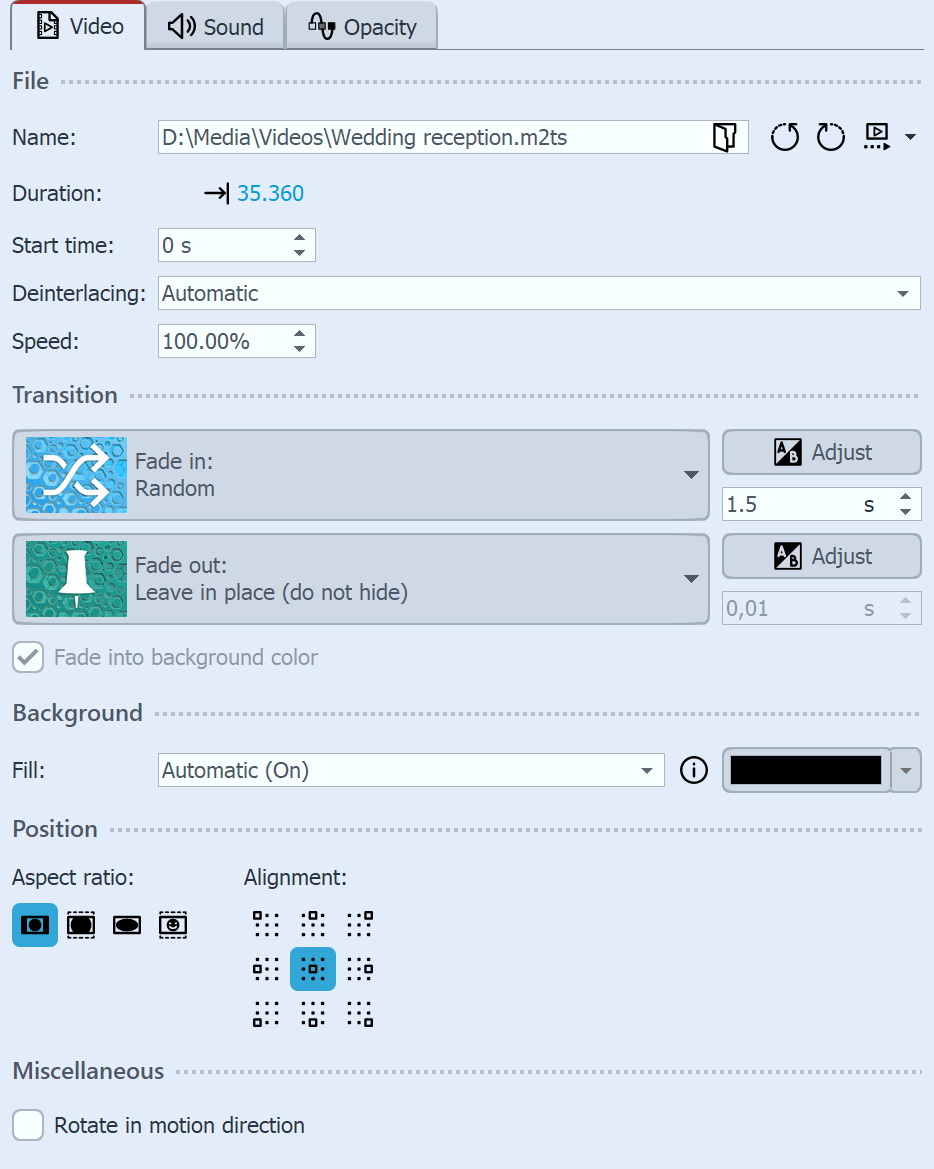Open the file browser next to Name field
The height and width of the screenshot is (1169, 934).
tap(725, 137)
